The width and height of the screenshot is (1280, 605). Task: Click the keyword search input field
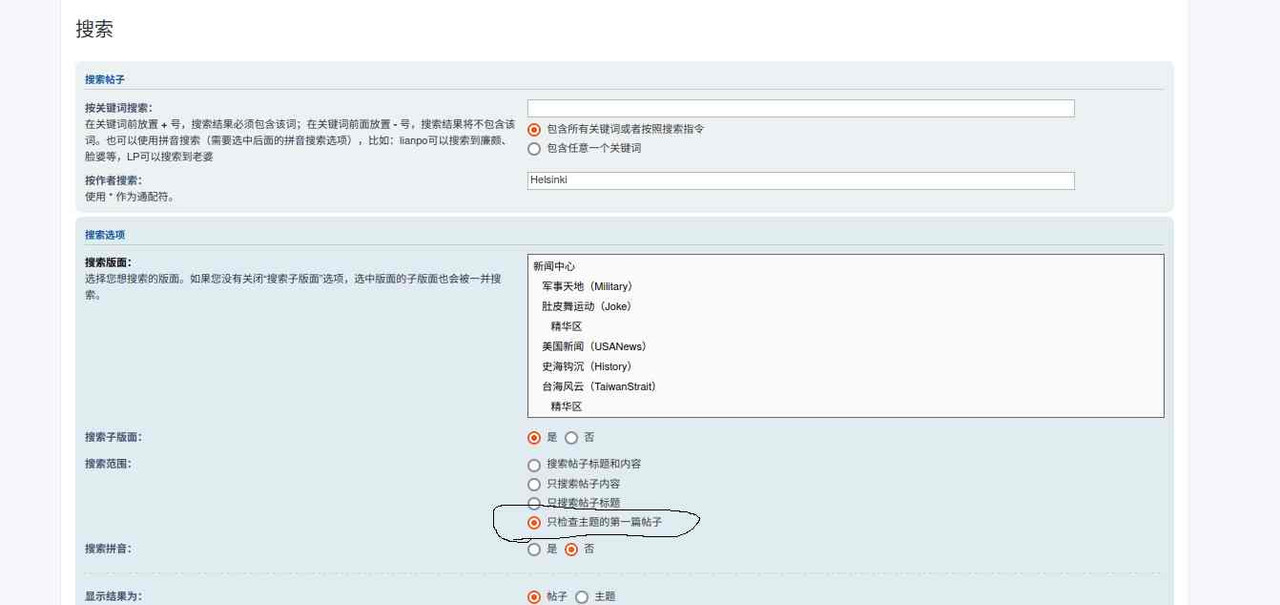coord(801,108)
